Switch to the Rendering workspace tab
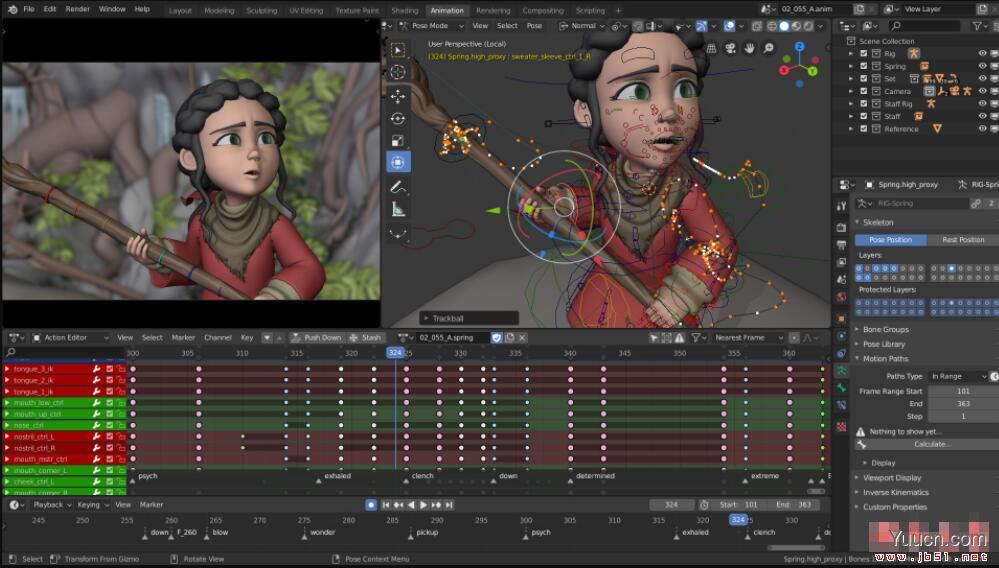 493,10
